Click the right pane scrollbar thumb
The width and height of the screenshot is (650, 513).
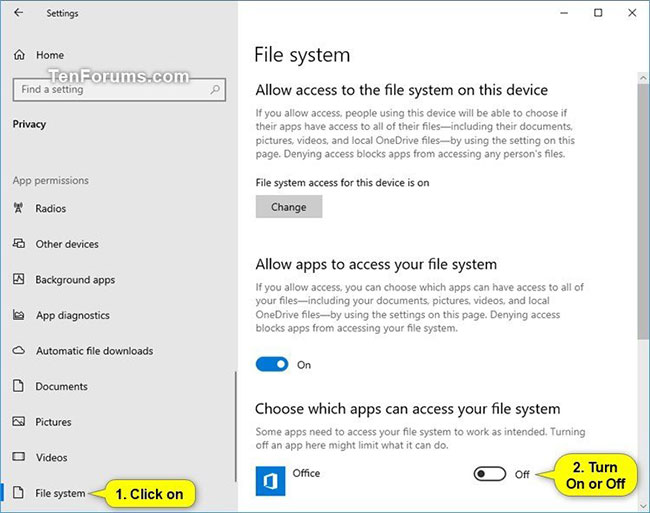(643, 211)
